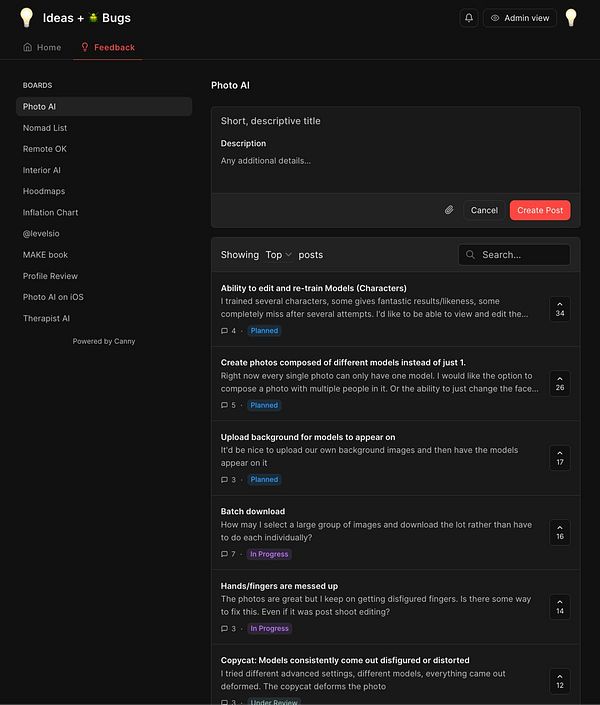Open the lightbulb profile avatar
Viewport: 600px width, 705px height.
point(571,18)
